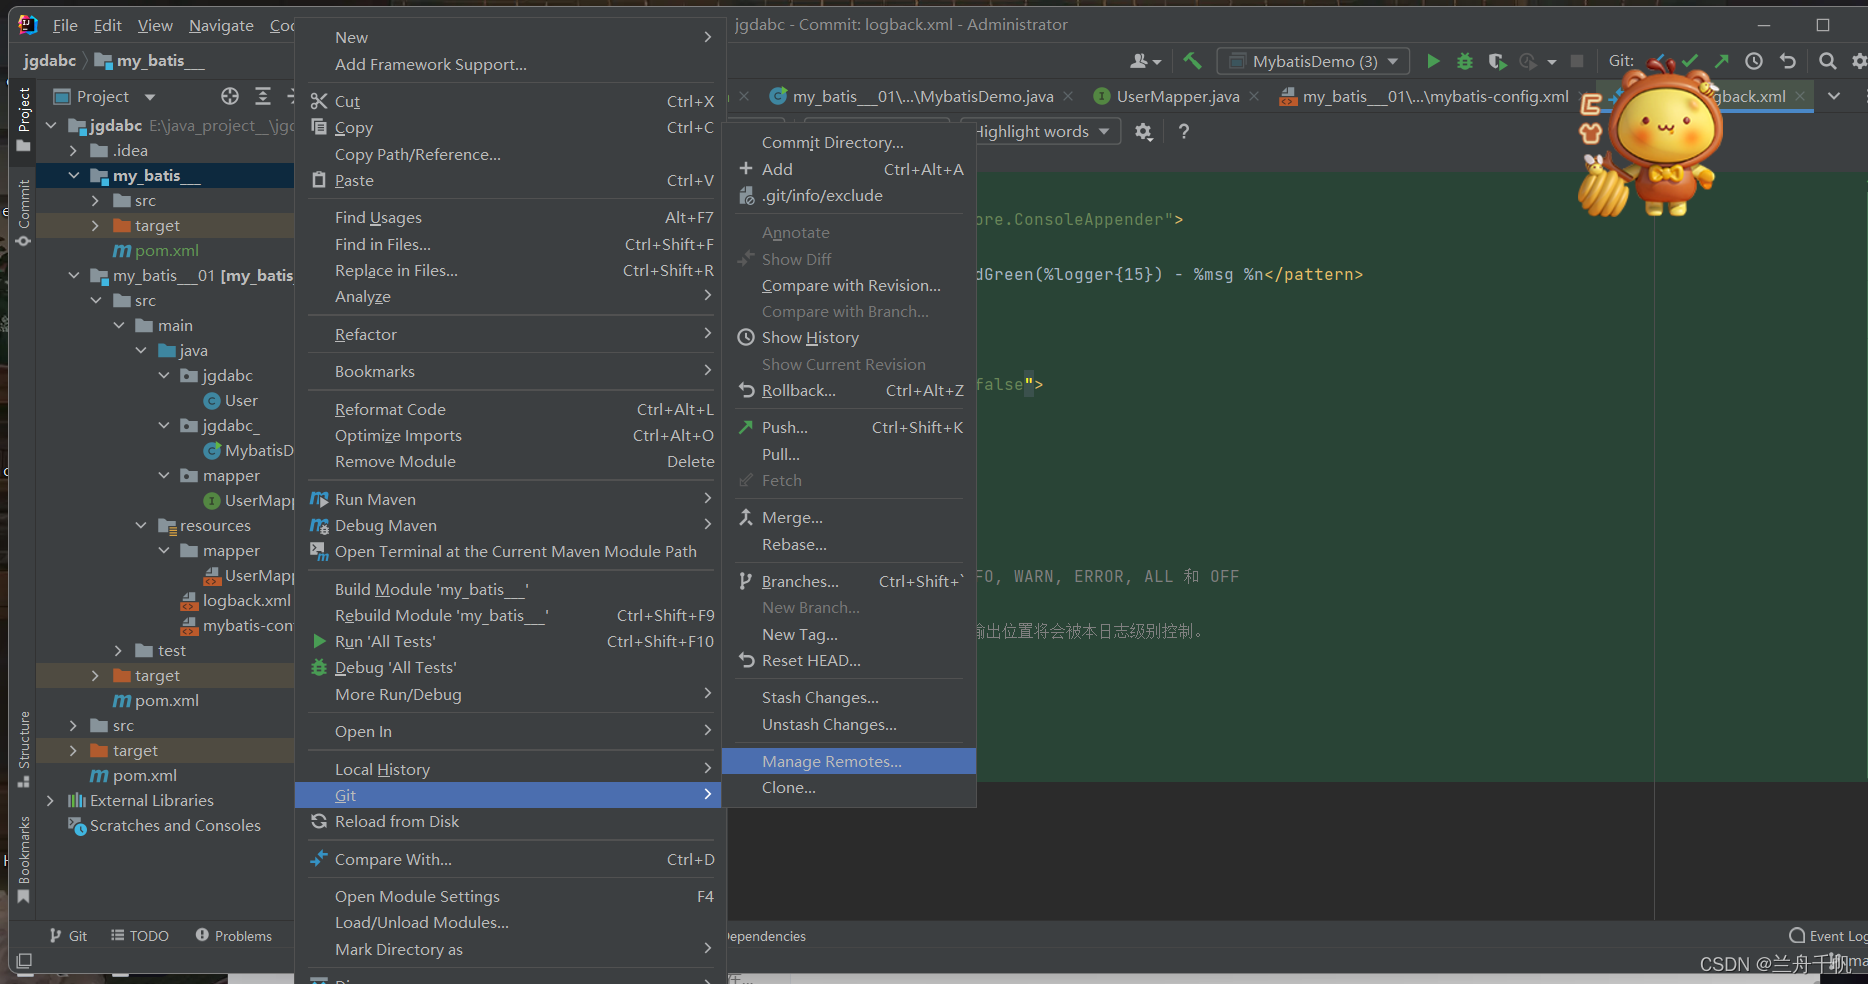The width and height of the screenshot is (1868, 984).
Task: Open the File menu
Action: point(65,25)
